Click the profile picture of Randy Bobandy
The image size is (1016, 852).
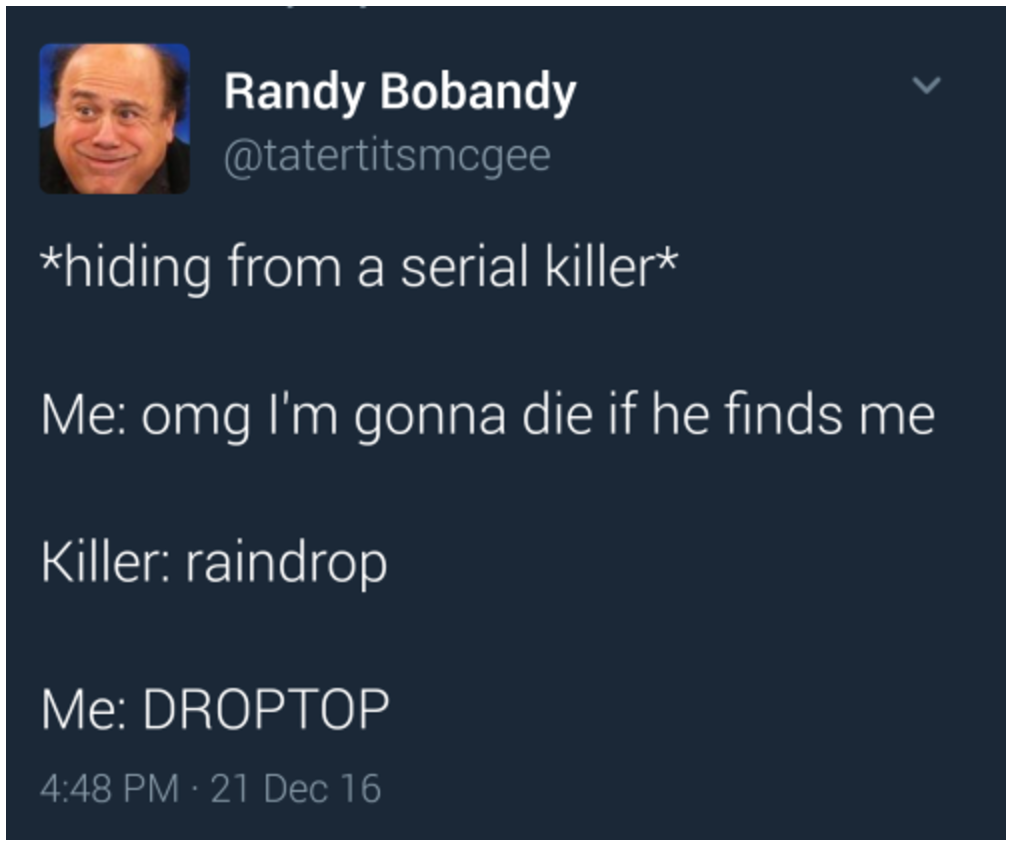point(115,119)
